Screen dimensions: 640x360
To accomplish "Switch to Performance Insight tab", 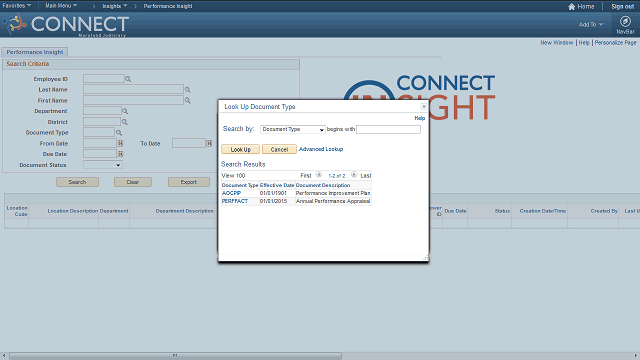I will pos(35,52).
